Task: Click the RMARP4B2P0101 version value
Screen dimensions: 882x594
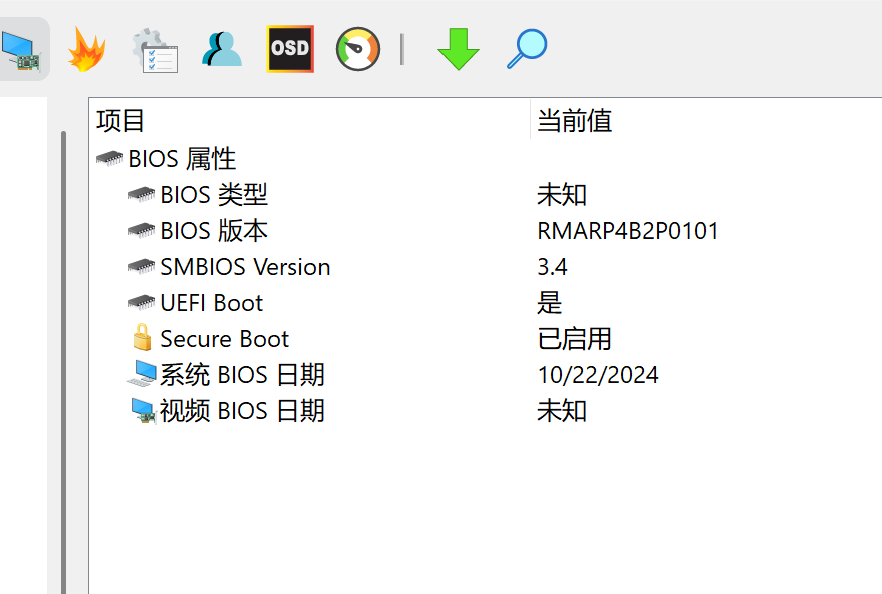Action: tap(628, 231)
